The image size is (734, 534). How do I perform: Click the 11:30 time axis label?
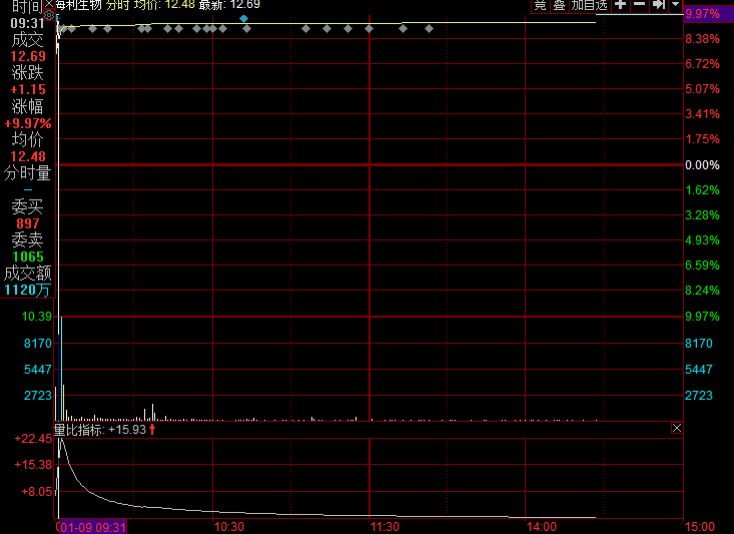point(385,527)
